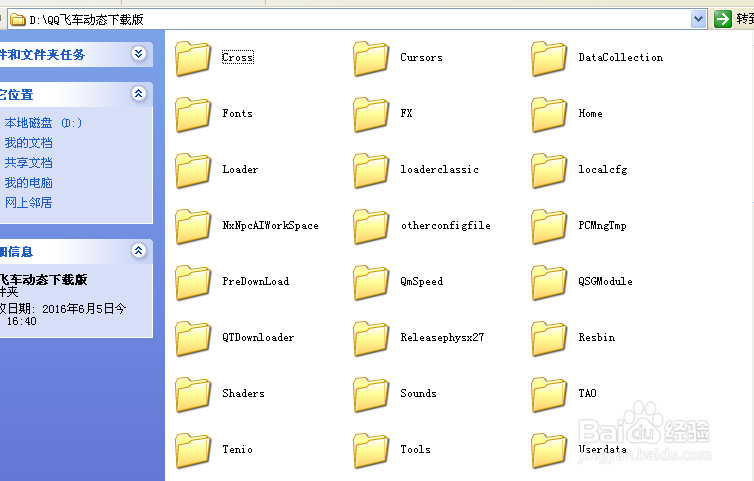This screenshot has width=754, height=481.
Task: Open the Fonts folder icon
Action: (x=193, y=114)
